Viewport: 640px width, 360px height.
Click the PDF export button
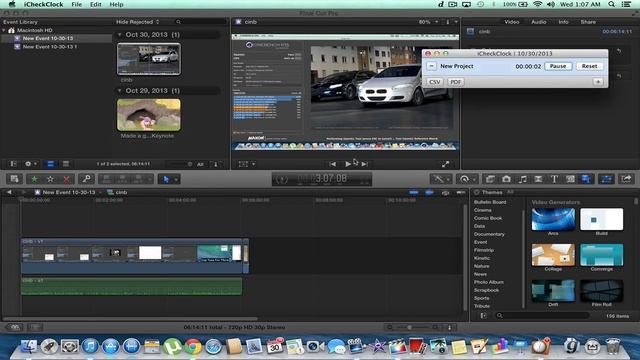(x=456, y=82)
